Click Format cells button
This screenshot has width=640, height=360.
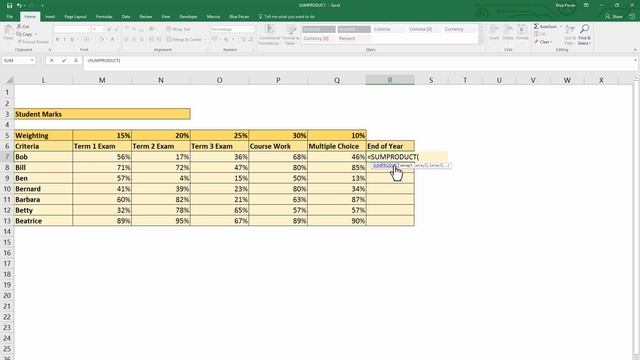coord(522,32)
